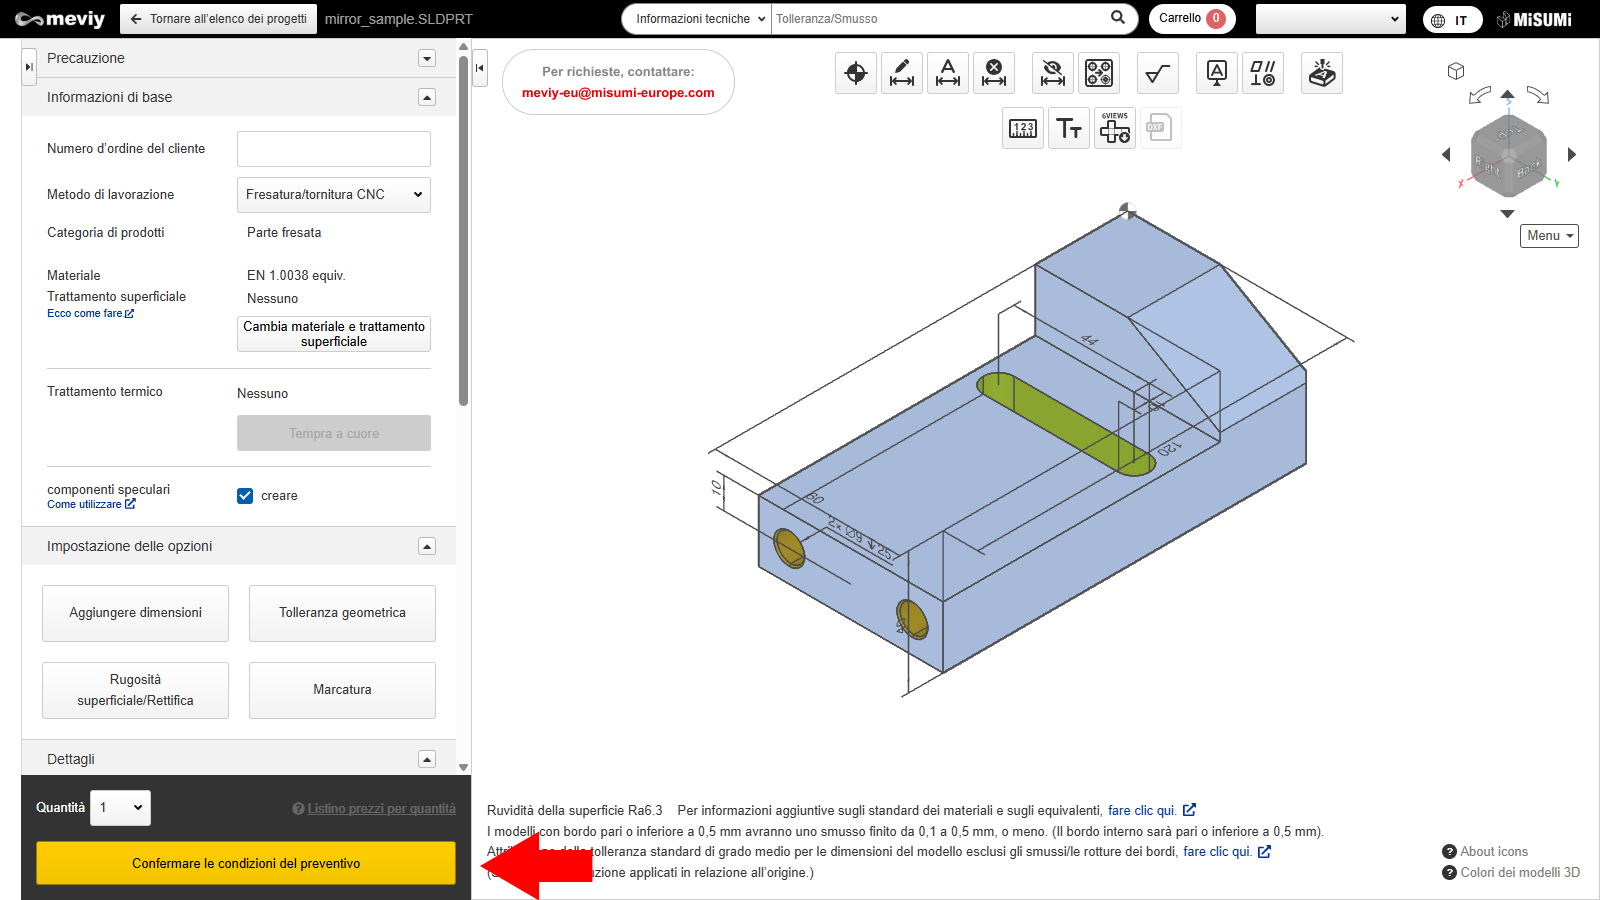Select the surface roughness symbol tool
The image size is (1600, 900).
click(x=1158, y=73)
